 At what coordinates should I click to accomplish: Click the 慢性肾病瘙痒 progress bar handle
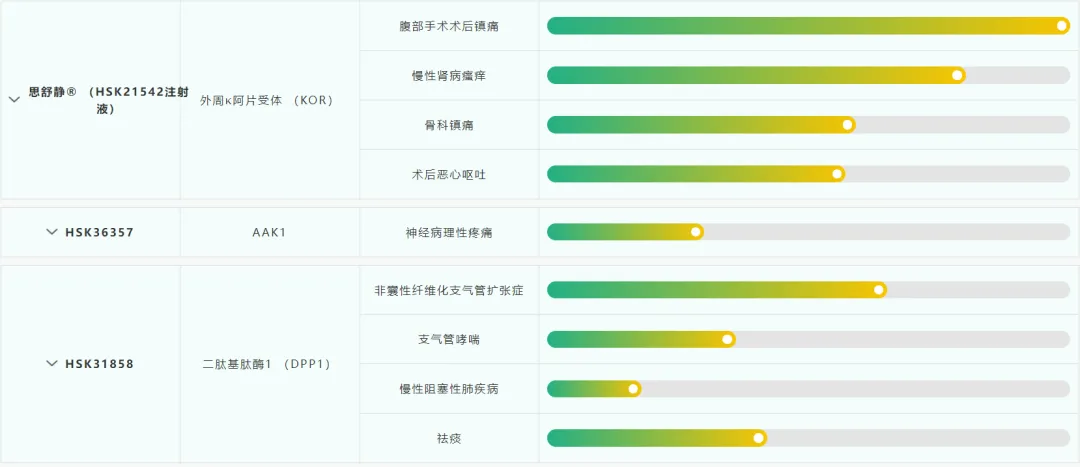pos(958,75)
